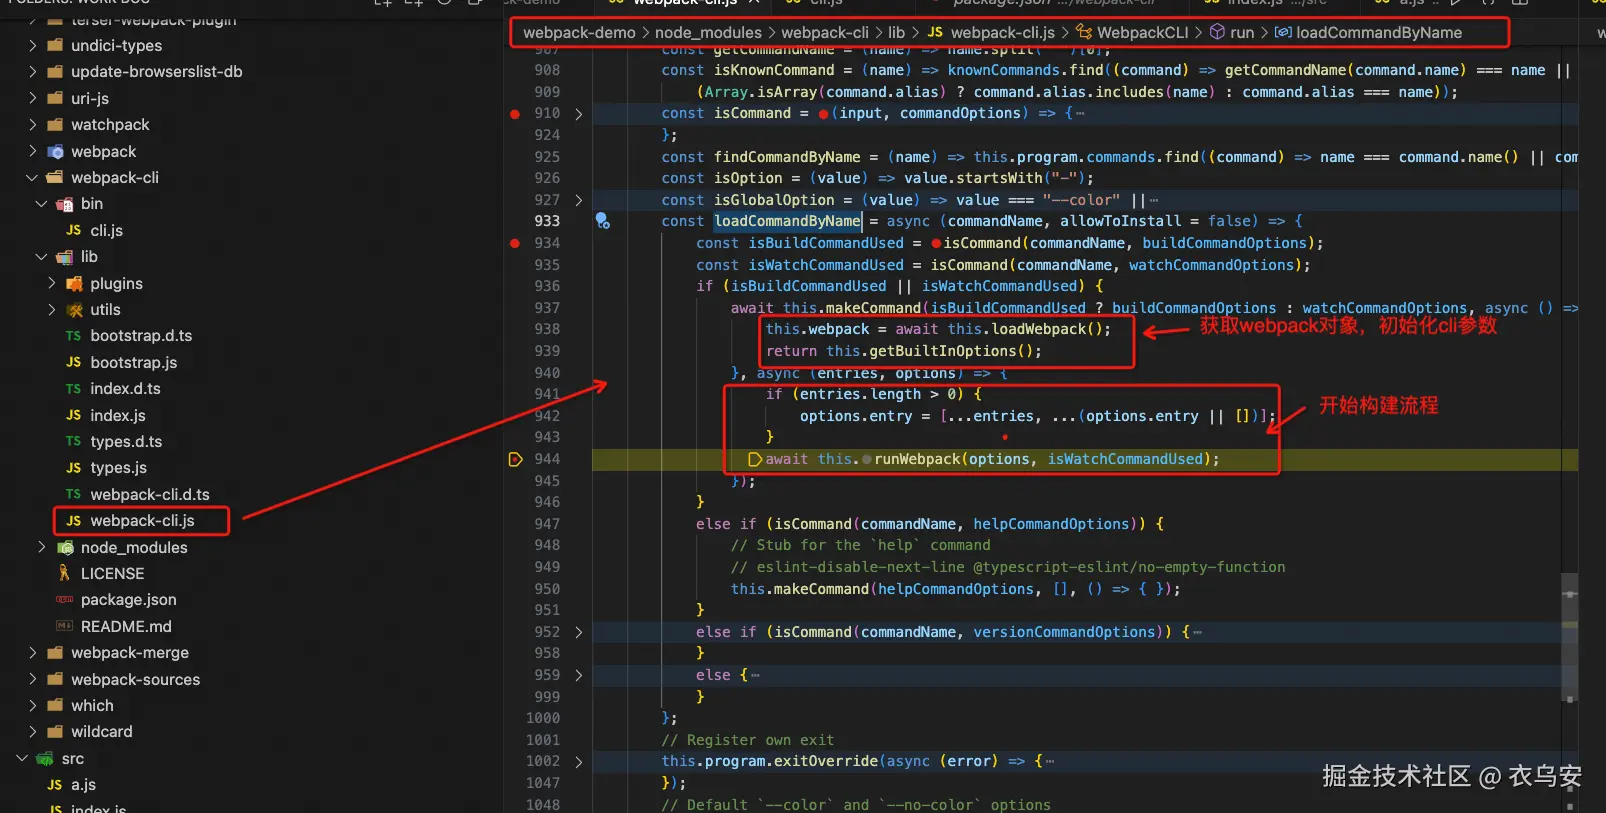Toggle inline breakpoint before (input, commandOptions) on line 910
This screenshot has height=813, width=1606.
click(x=823, y=114)
